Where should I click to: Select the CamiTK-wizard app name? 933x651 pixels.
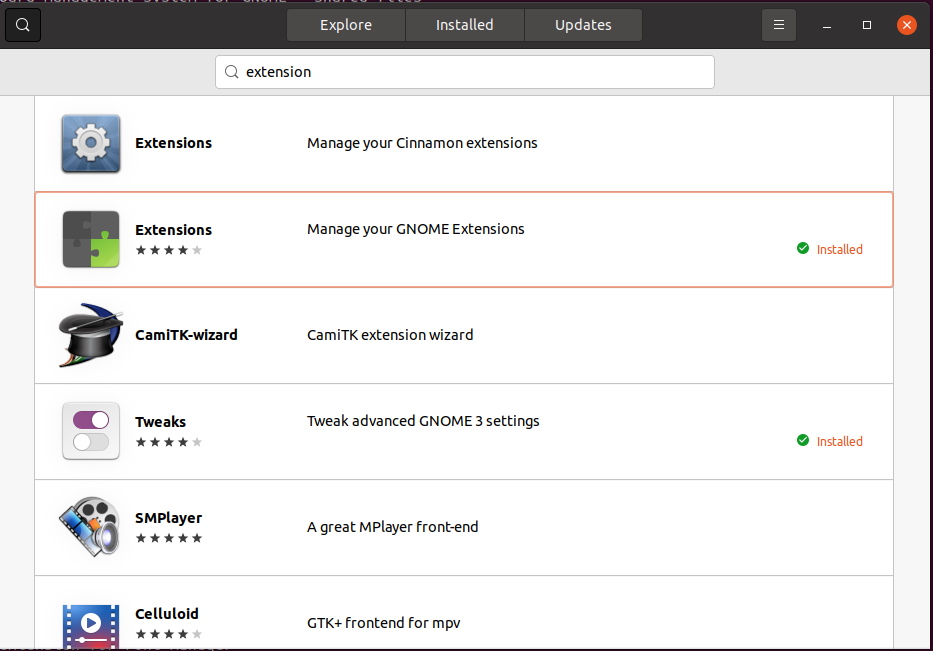(x=186, y=335)
